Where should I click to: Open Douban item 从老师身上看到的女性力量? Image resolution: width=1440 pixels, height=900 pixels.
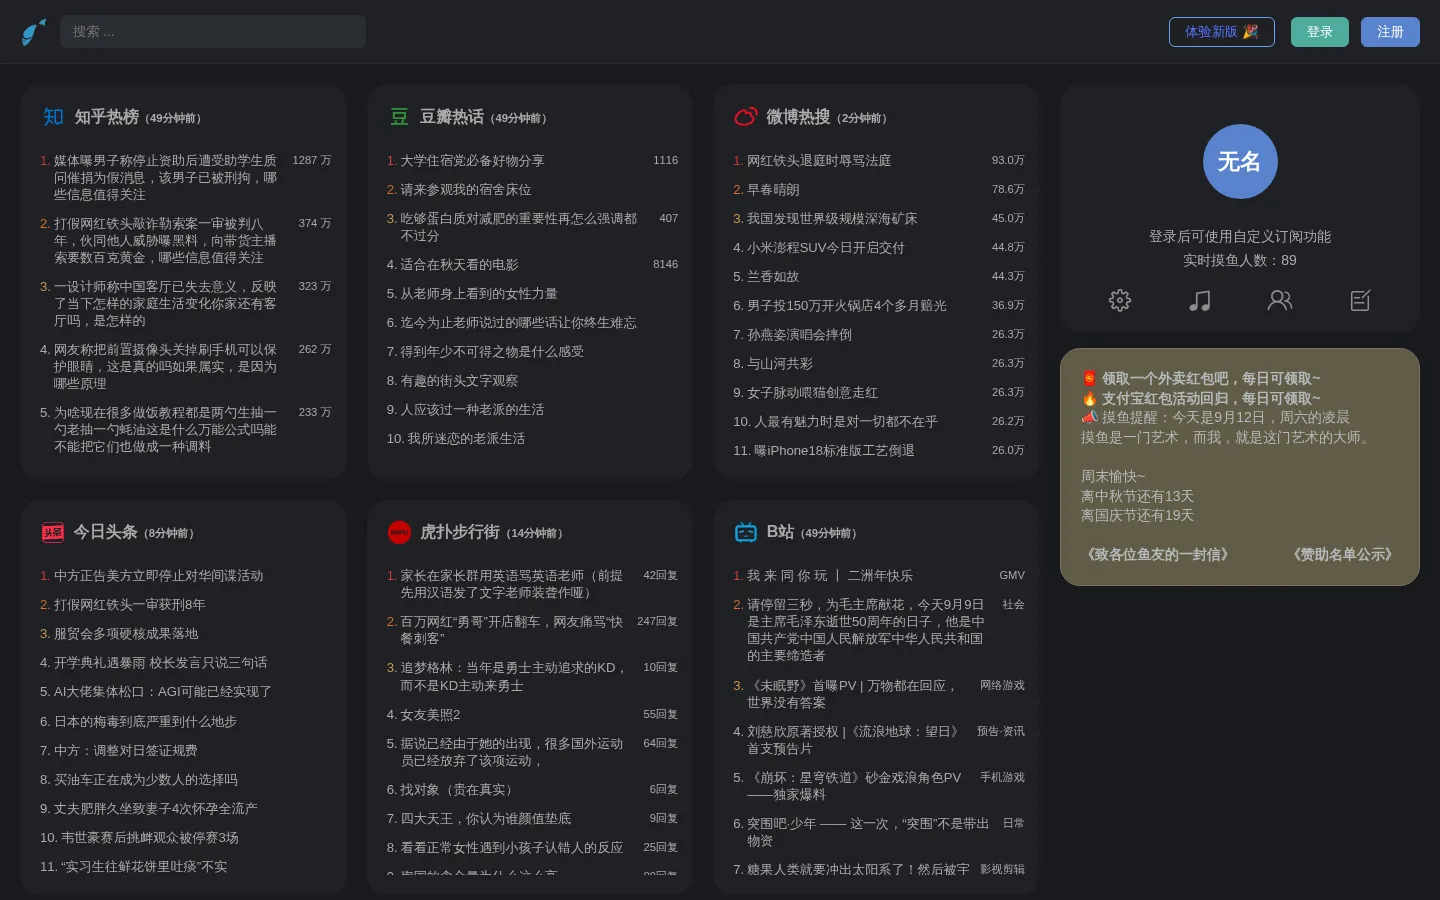tap(479, 293)
